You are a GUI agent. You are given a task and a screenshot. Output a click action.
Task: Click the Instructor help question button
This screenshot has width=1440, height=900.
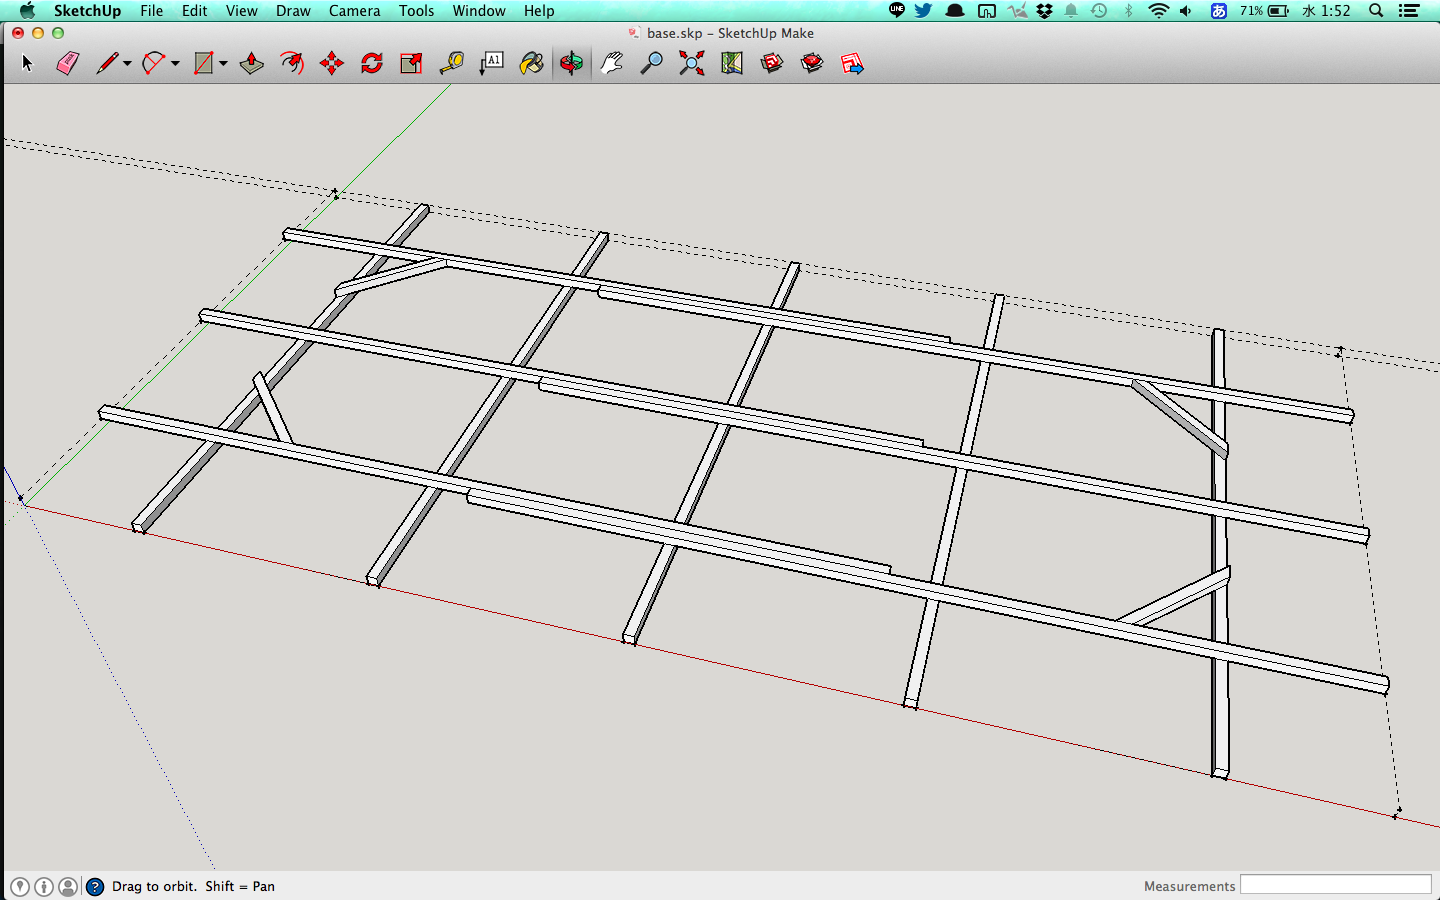tap(95, 886)
